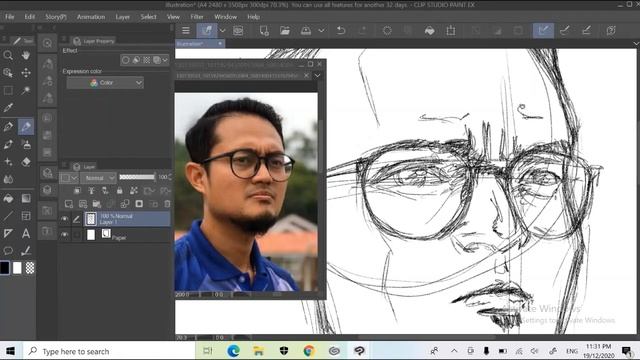Open the Layer menu

pyautogui.click(x=122, y=17)
